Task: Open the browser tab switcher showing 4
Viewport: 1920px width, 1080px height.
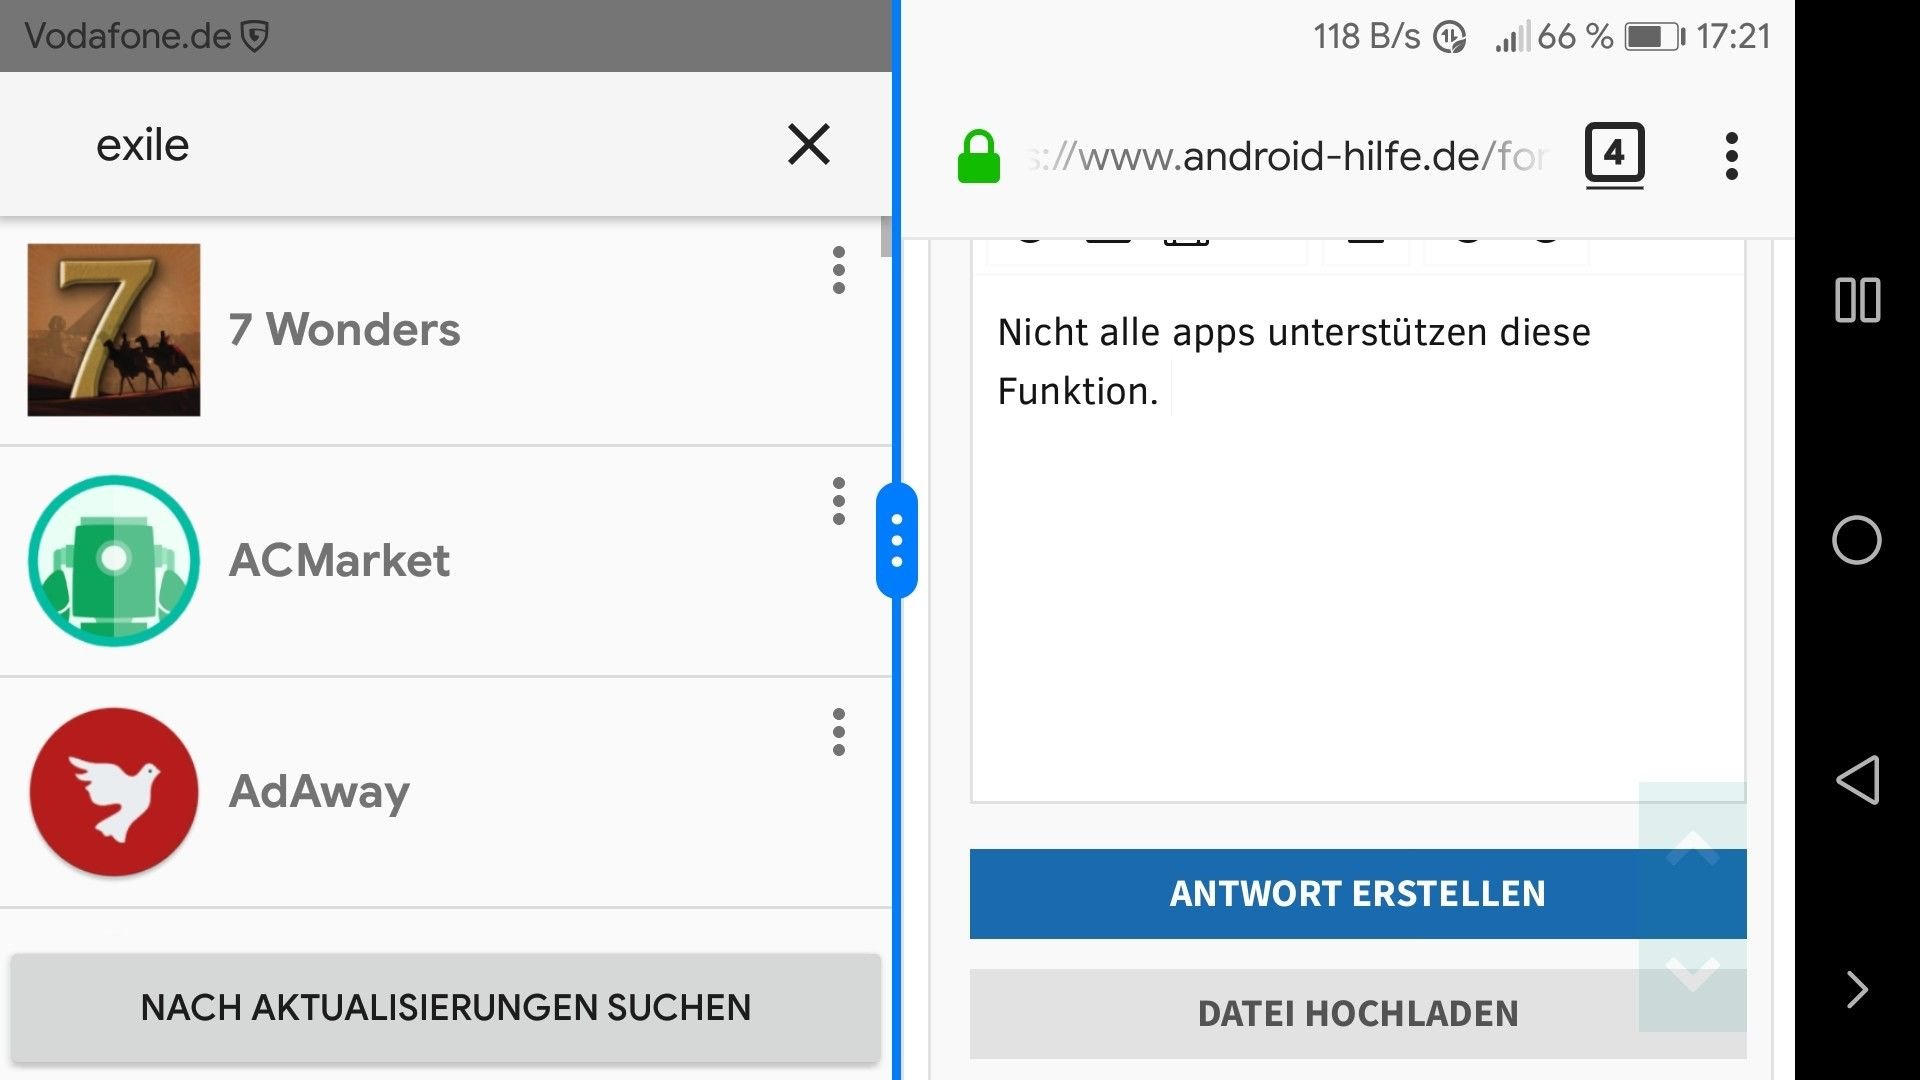Action: point(1614,155)
